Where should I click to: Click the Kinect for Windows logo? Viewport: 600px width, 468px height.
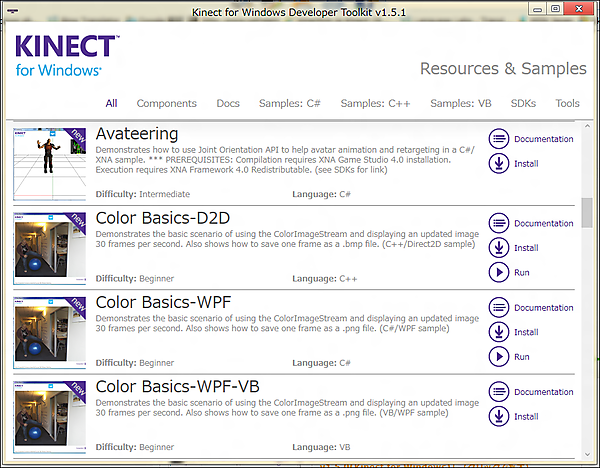(67, 56)
